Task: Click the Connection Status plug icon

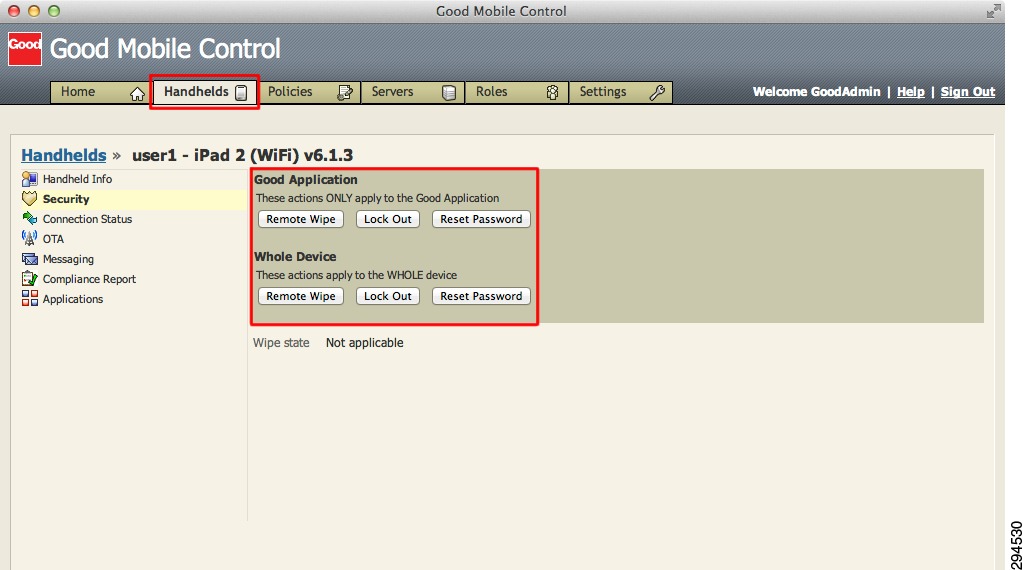Action: (x=29, y=218)
